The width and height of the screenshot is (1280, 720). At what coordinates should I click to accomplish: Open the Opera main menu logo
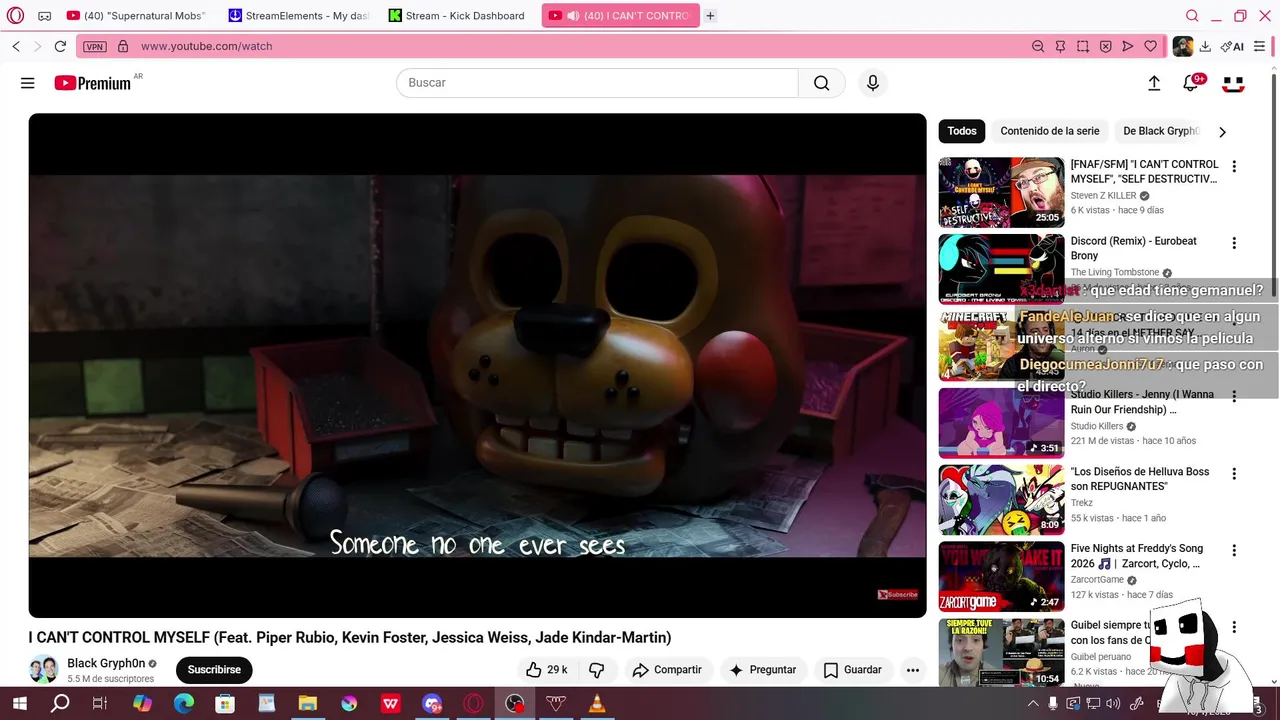click(15, 16)
